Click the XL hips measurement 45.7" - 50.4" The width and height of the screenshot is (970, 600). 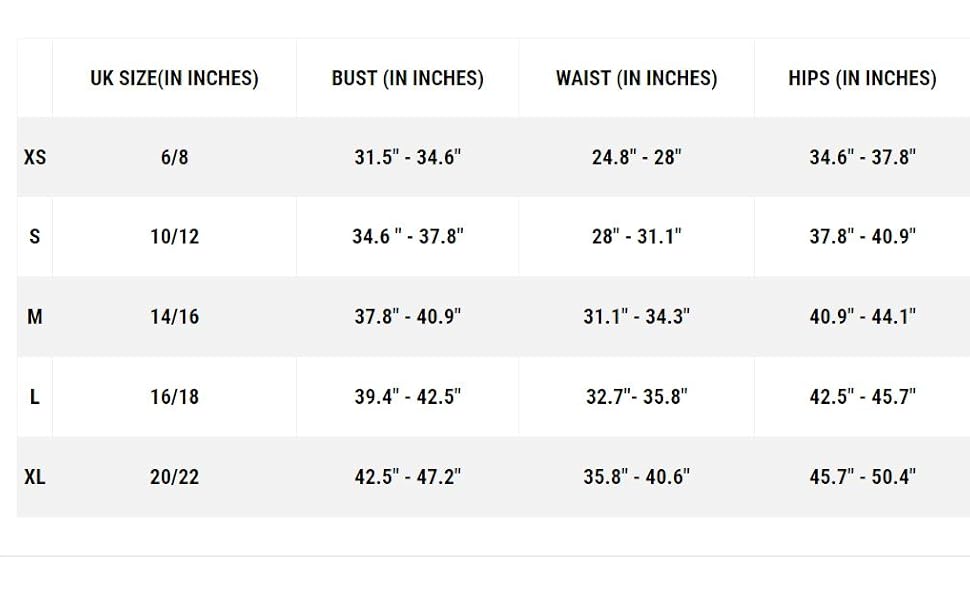pyautogui.click(x=862, y=477)
